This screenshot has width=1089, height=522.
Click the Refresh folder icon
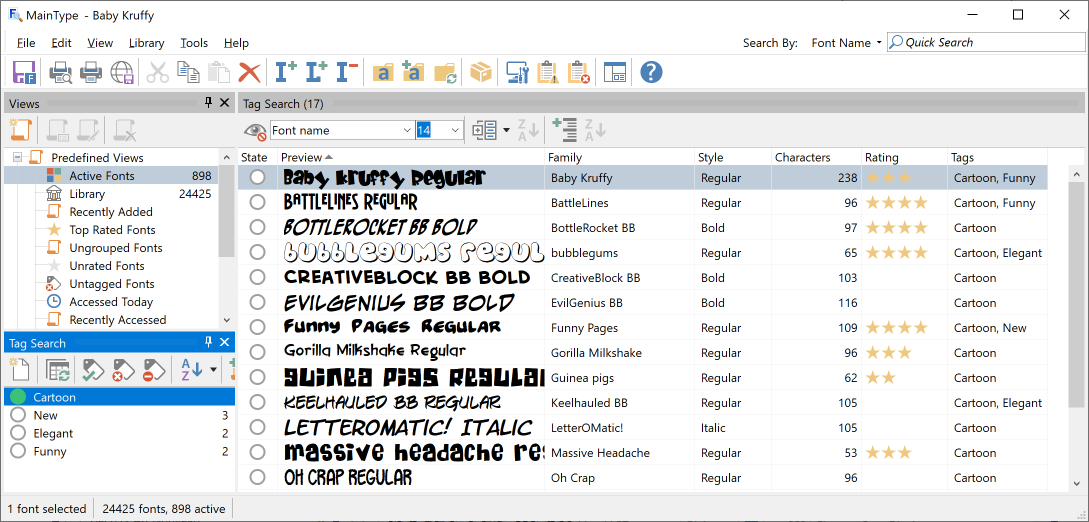coord(445,72)
